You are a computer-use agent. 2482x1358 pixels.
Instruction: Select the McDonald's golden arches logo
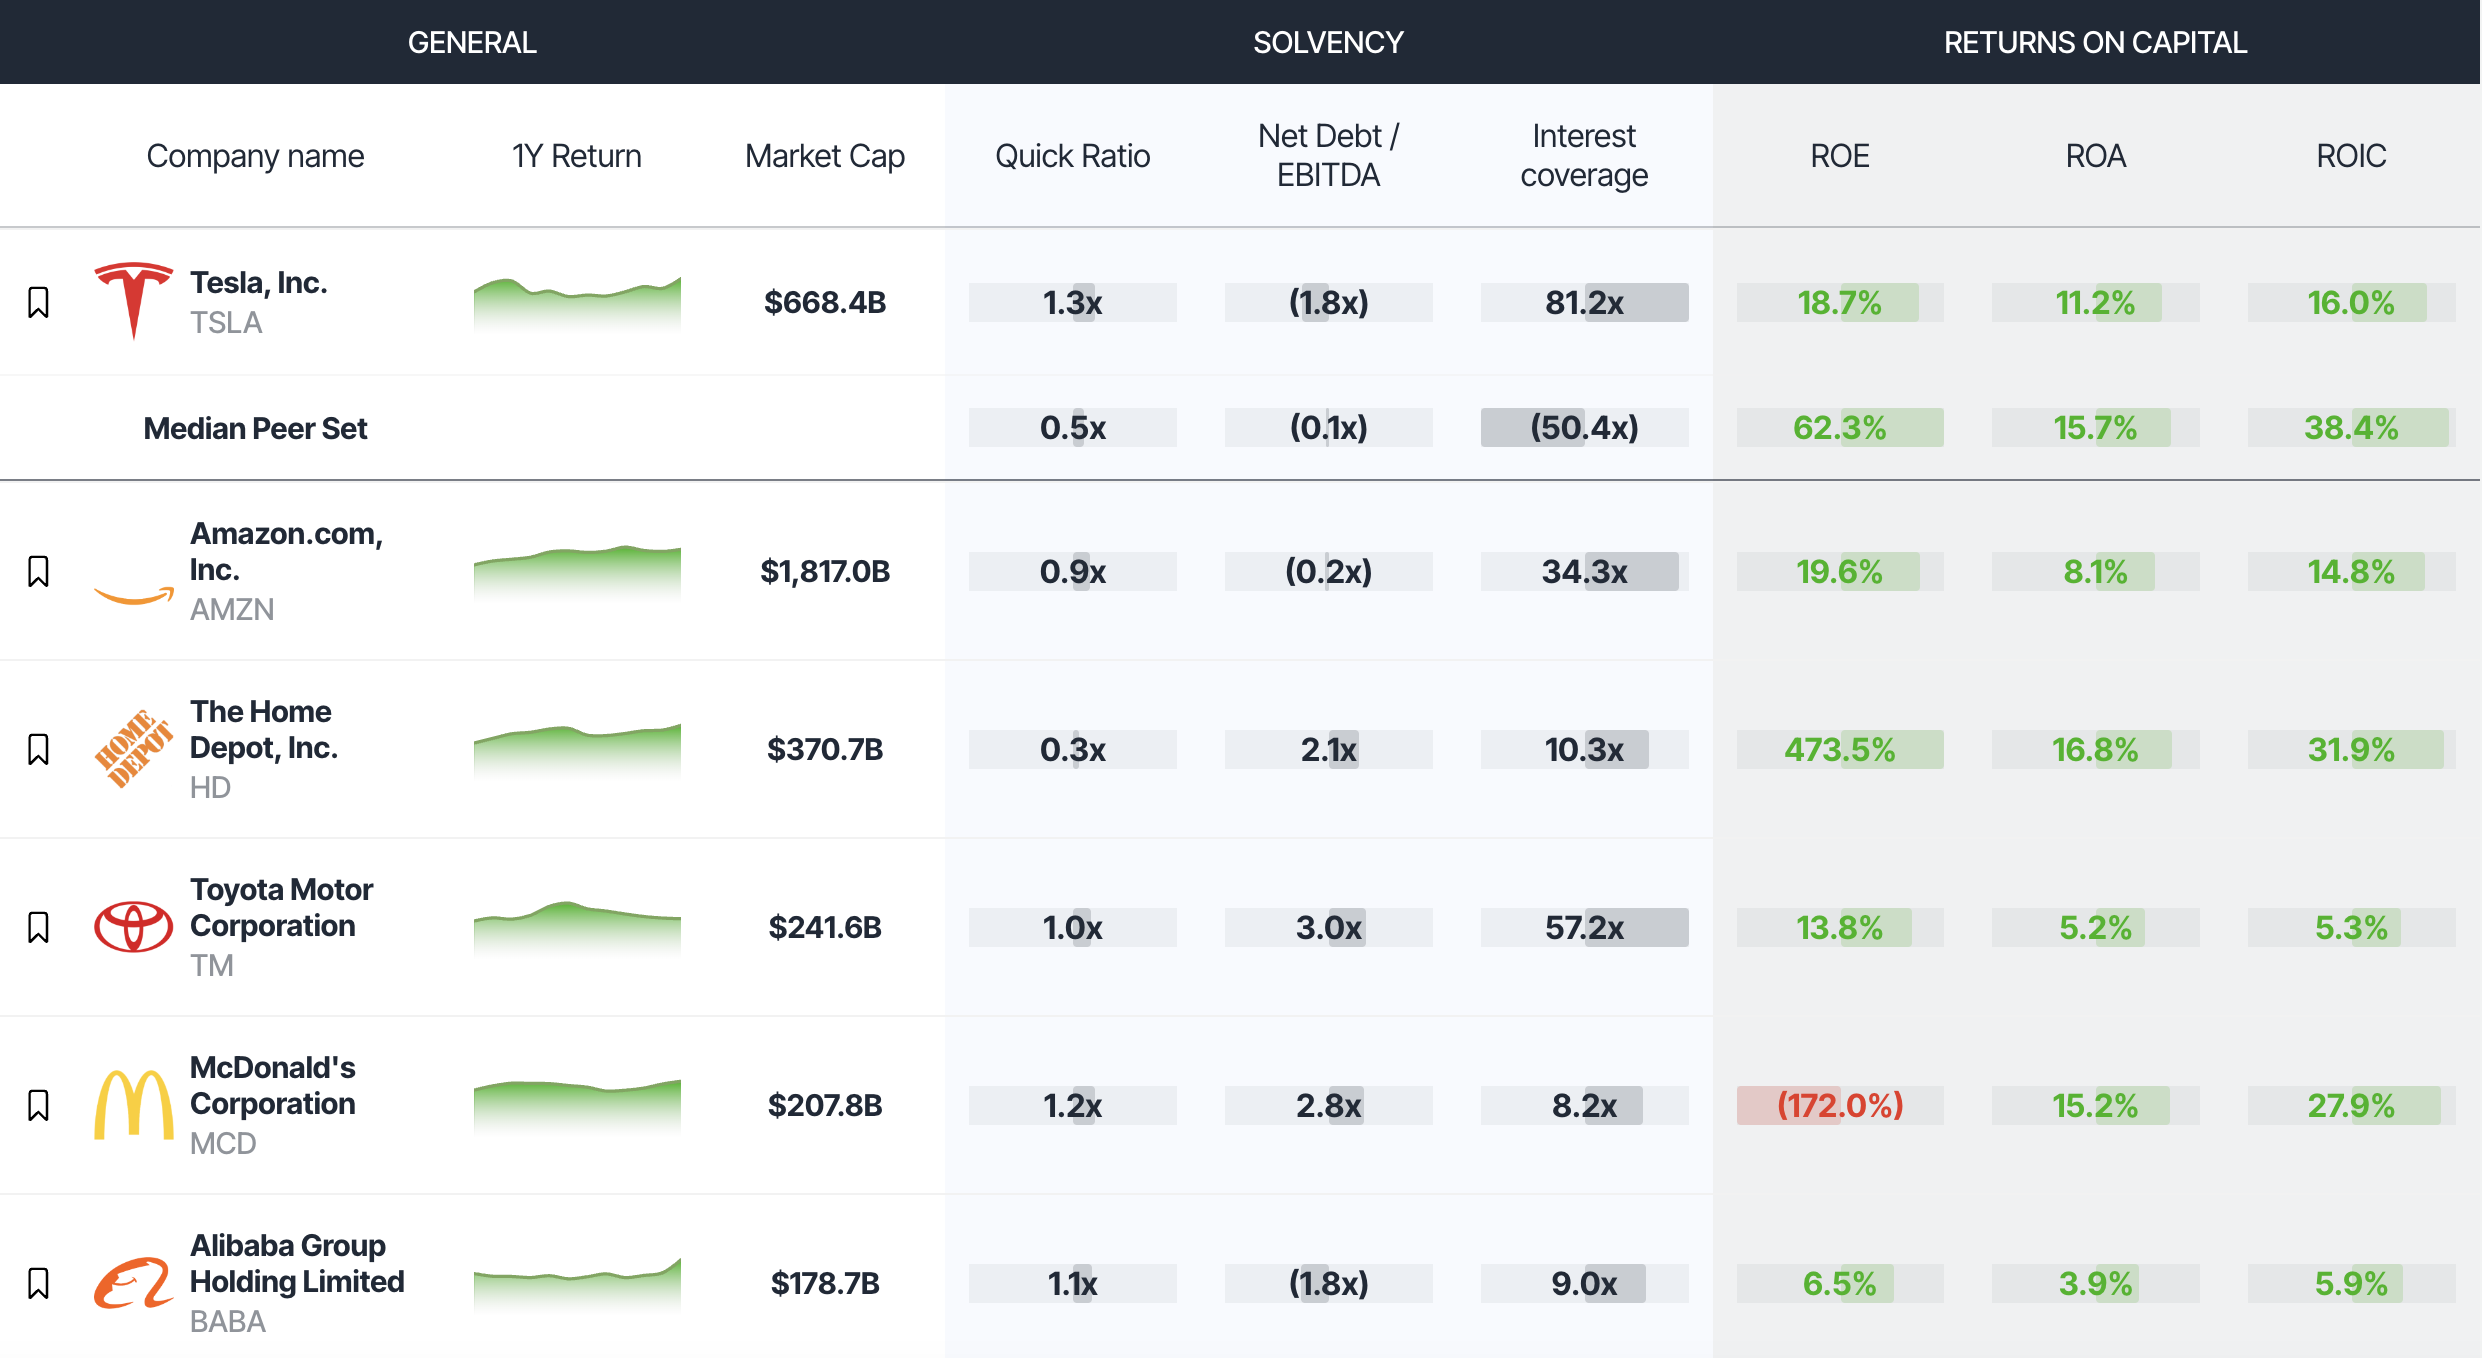(135, 1104)
